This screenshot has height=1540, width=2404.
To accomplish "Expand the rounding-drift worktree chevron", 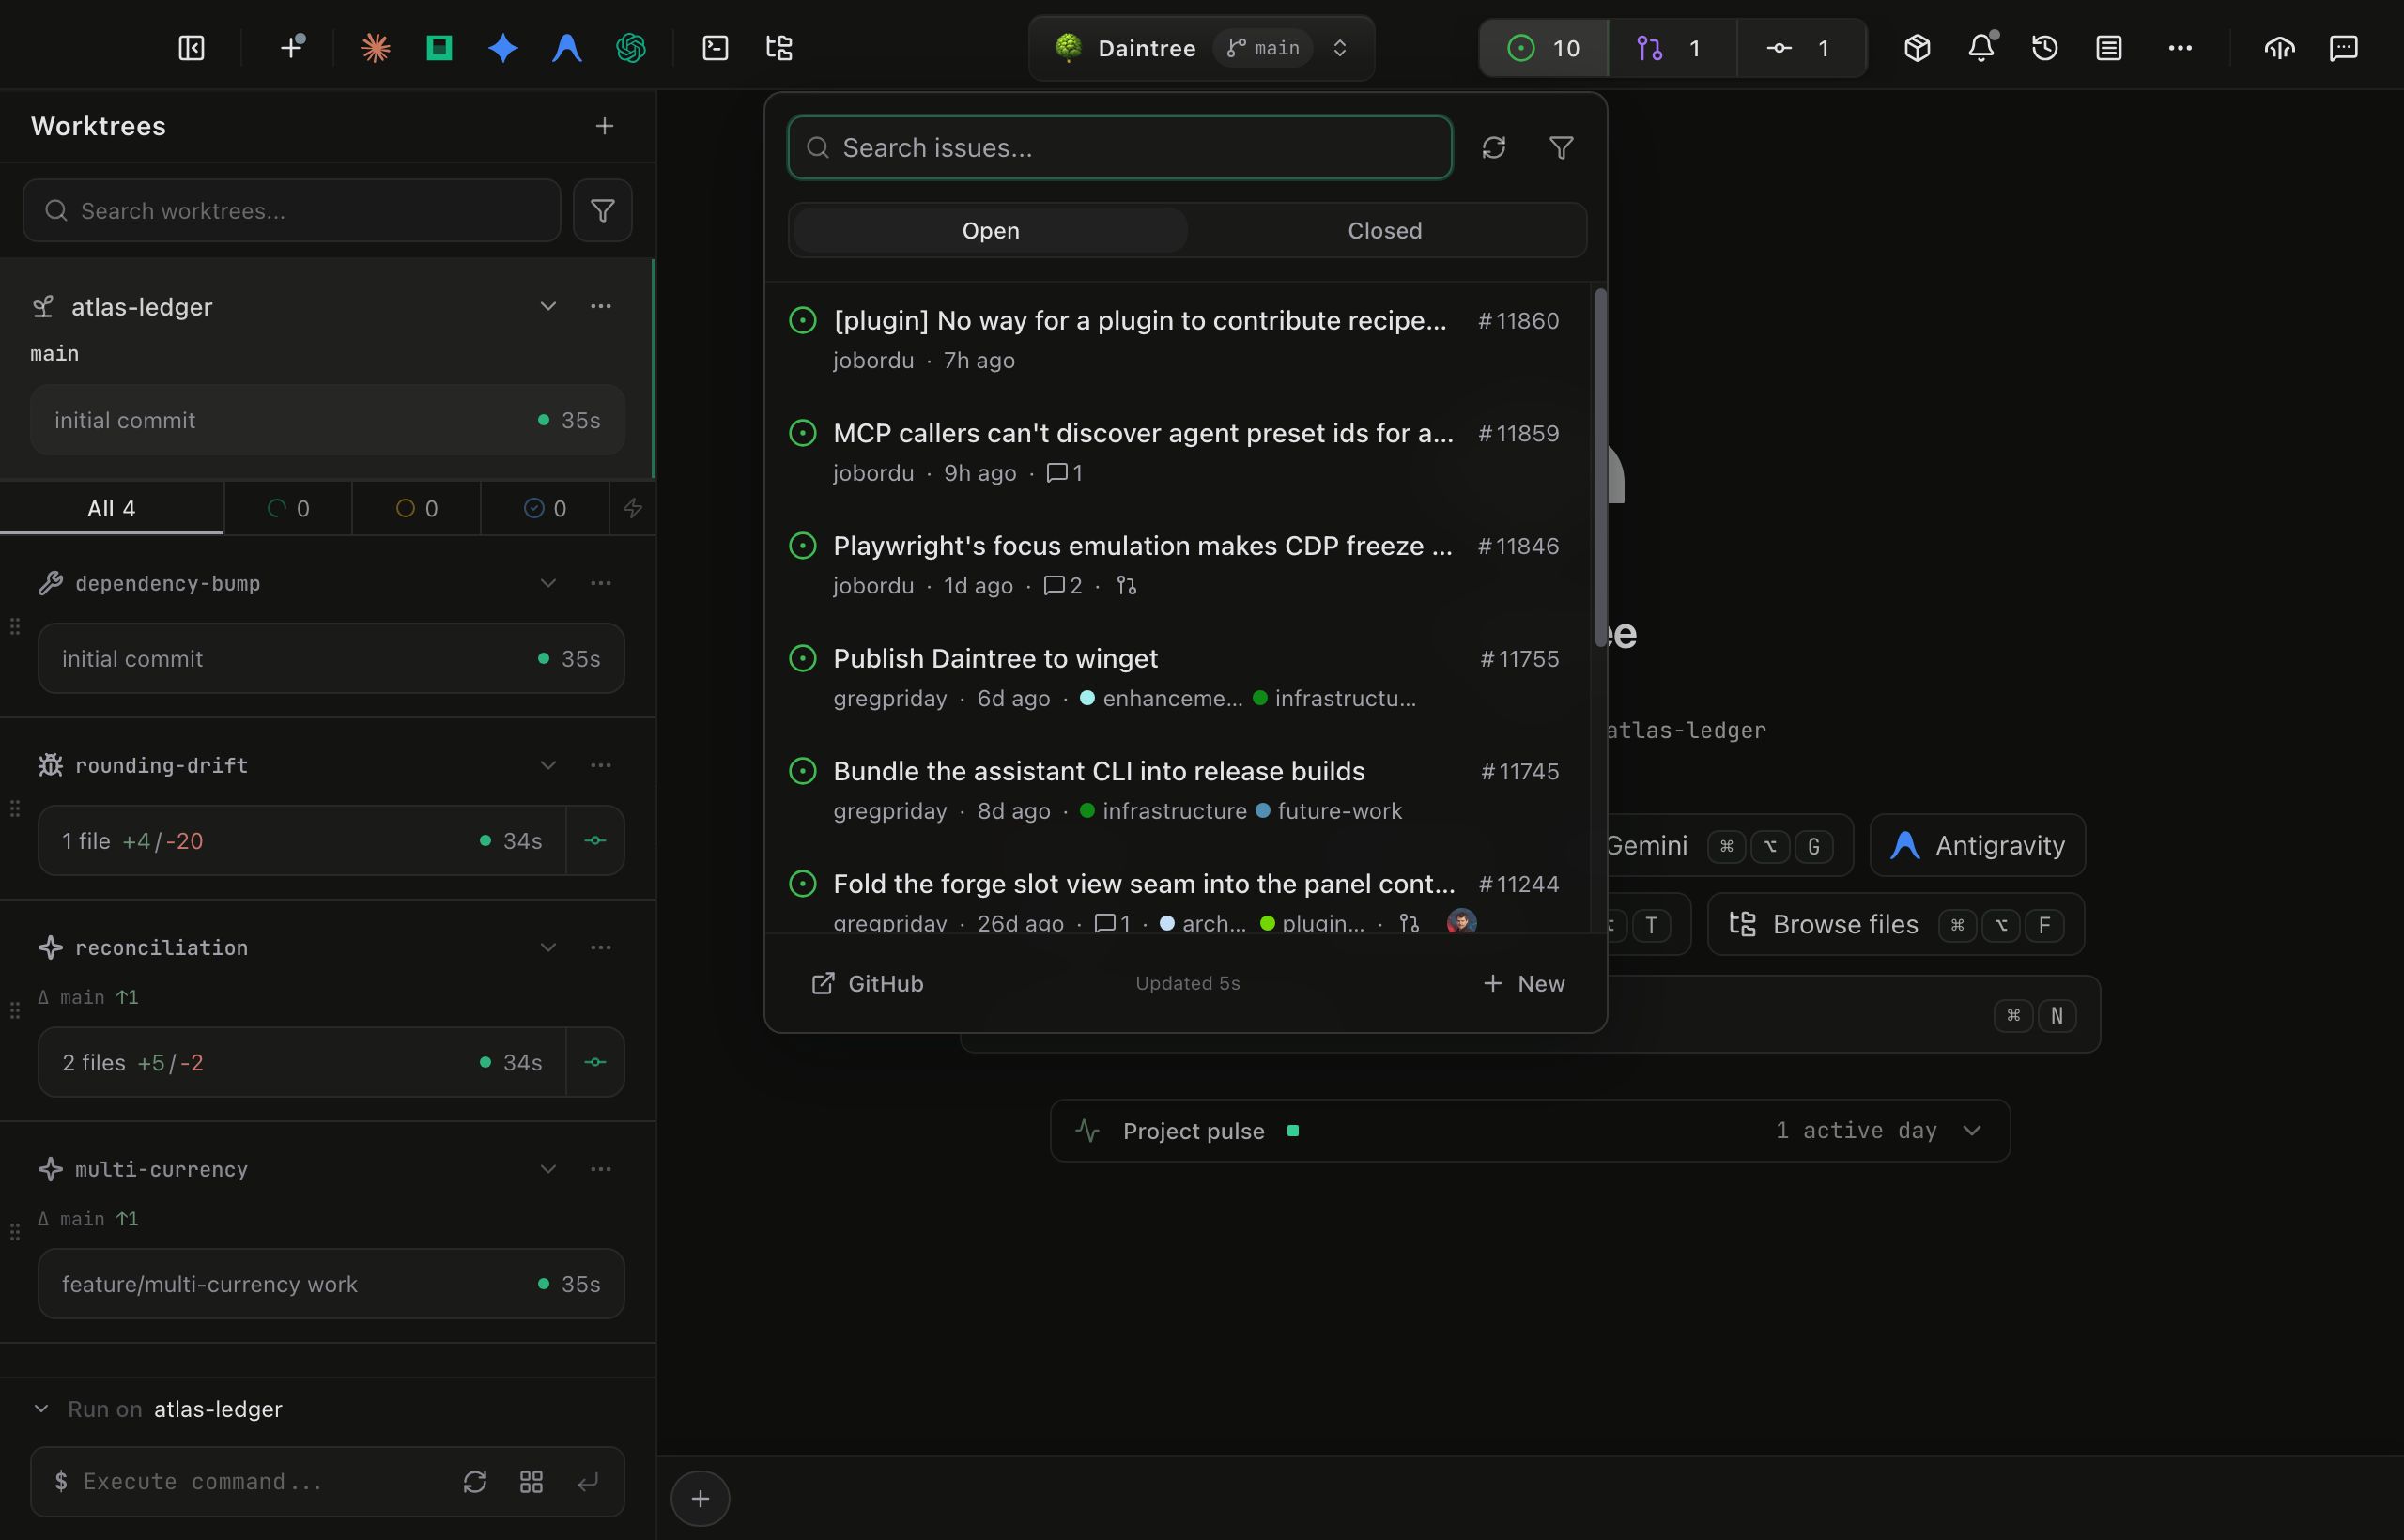I will (x=548, y=765).
